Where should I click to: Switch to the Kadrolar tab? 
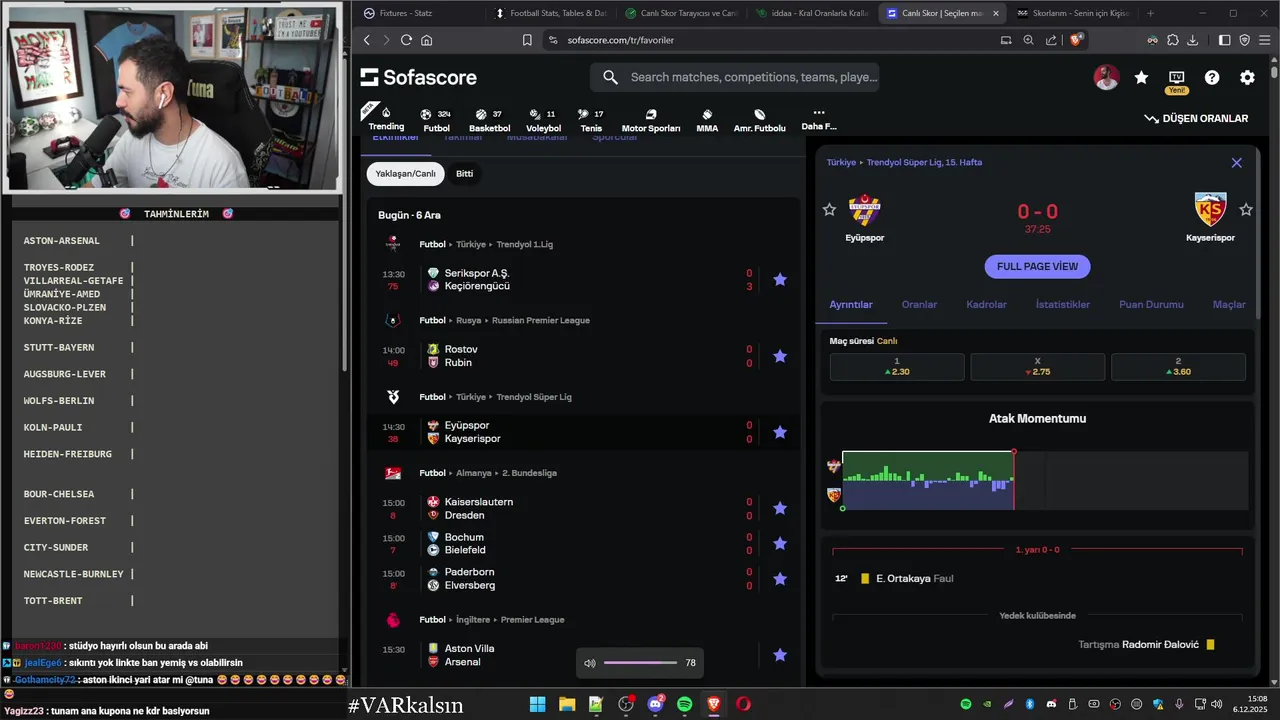click(986, 304)
